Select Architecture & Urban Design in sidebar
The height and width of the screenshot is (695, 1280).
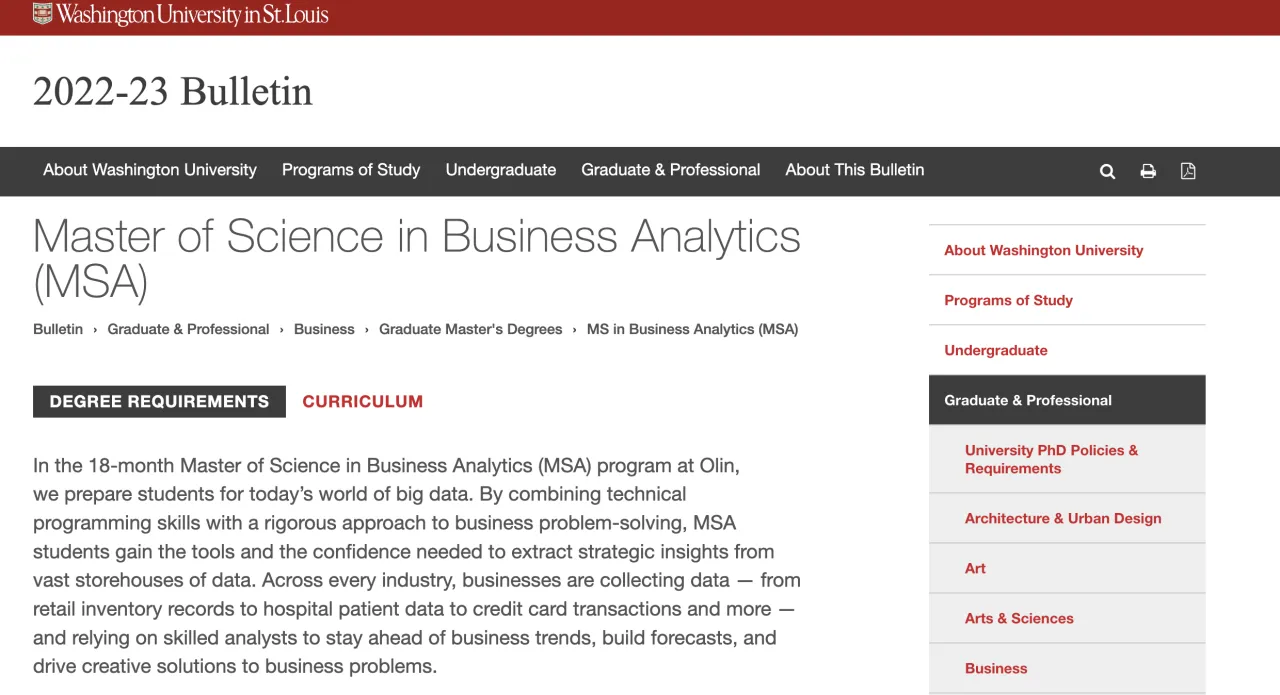click(x=1063, y=518)
